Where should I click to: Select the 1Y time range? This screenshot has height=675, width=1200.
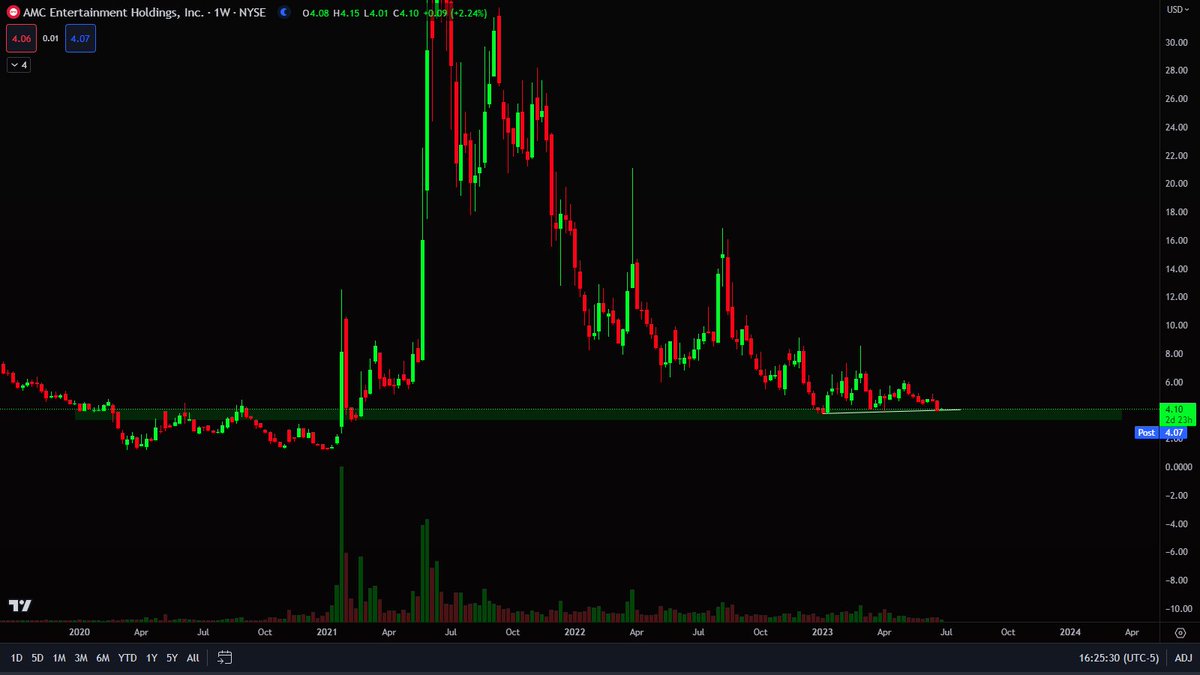tap(151, 658)
